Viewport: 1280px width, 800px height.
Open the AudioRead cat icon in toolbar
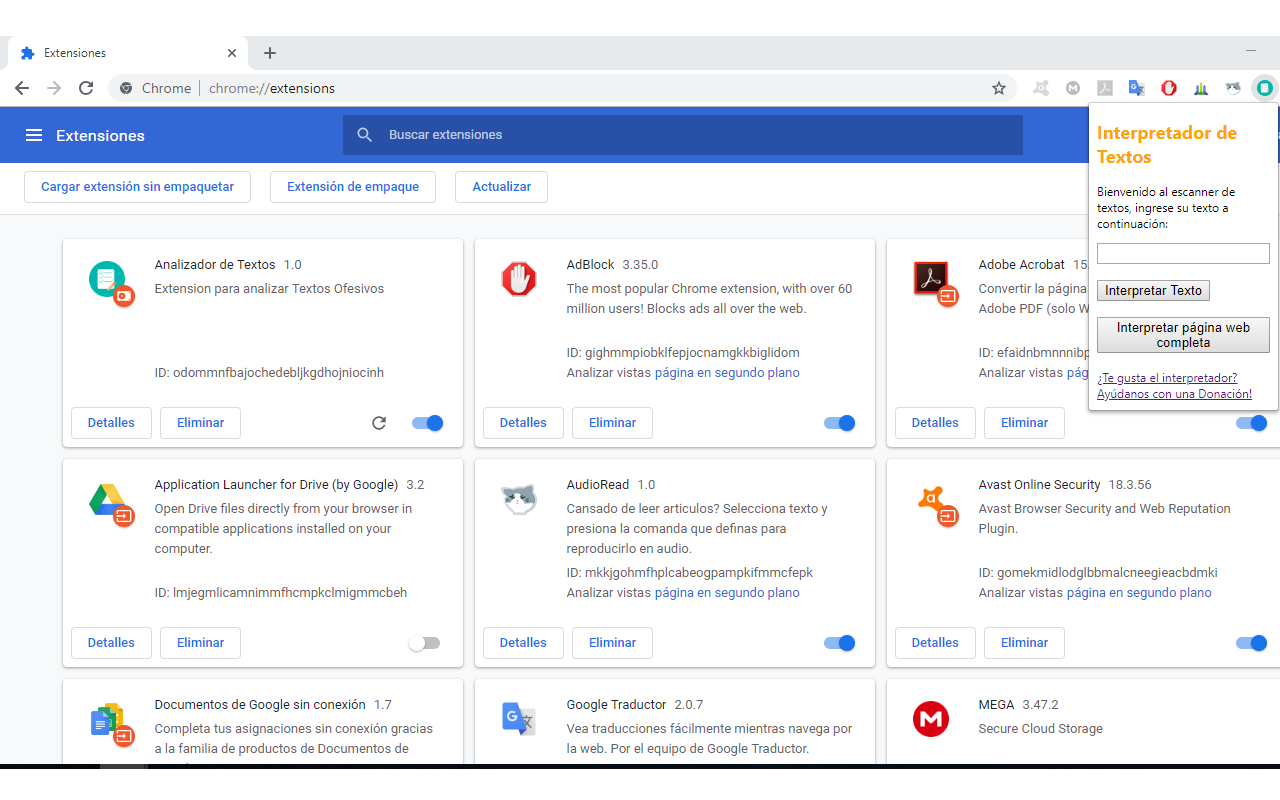[x=1232, y=88]
